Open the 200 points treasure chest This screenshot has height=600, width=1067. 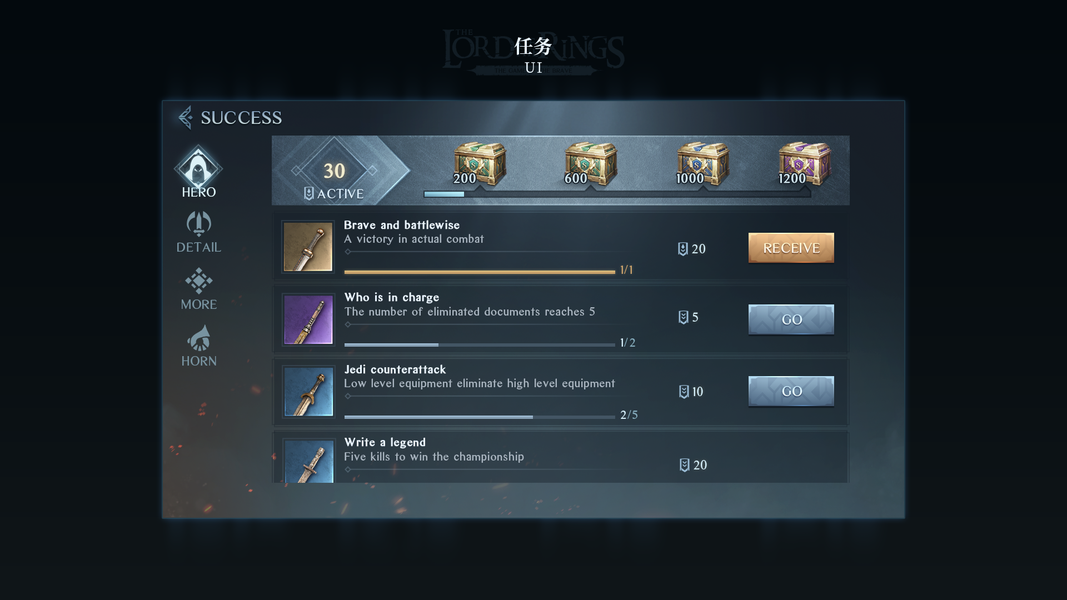click(x=480, y=163)
